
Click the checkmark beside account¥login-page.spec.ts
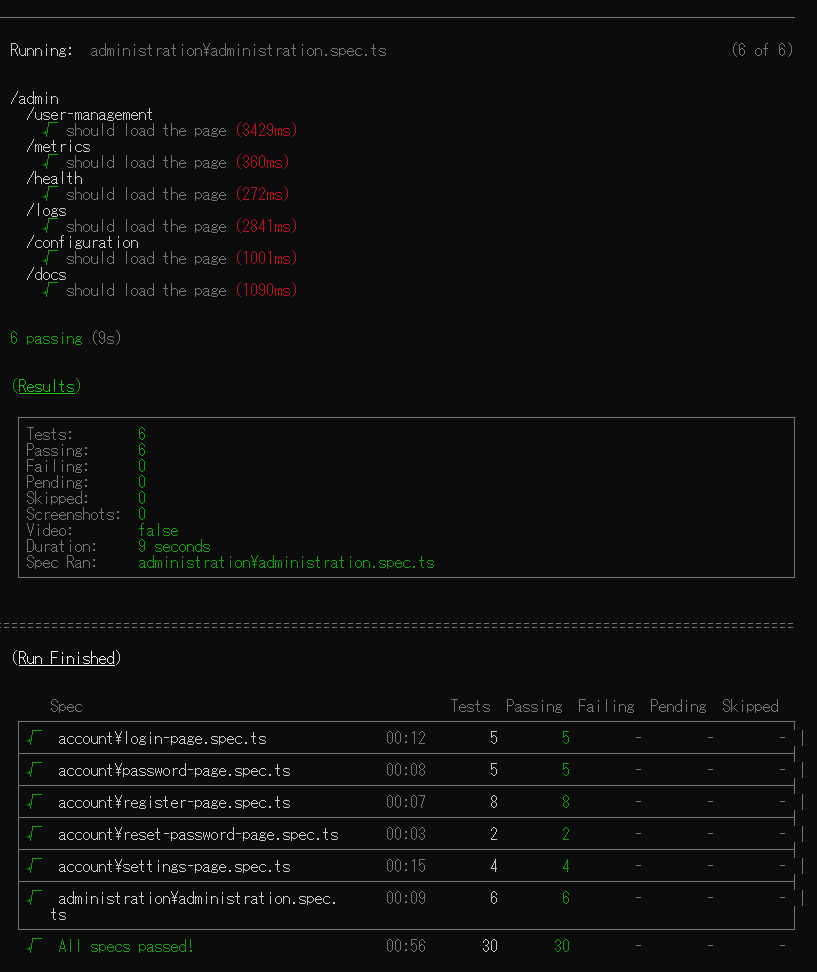35,738
